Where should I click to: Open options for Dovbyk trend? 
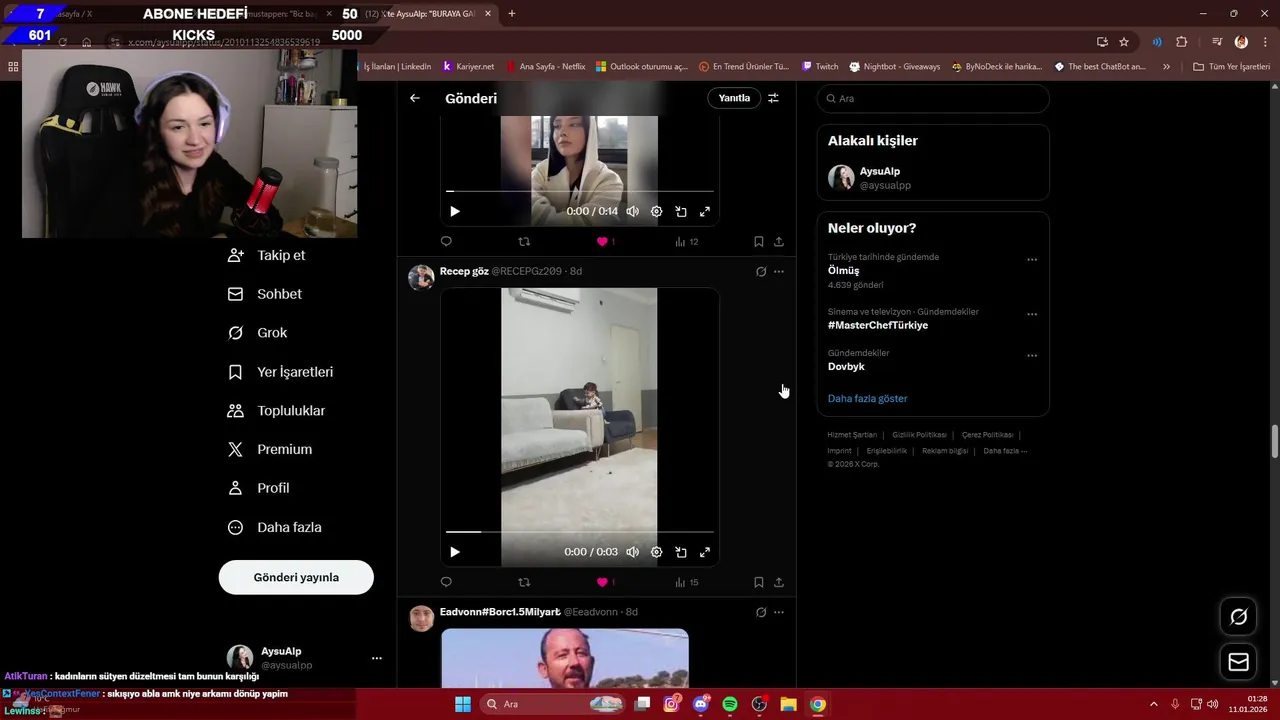(x=1032, y=355)
